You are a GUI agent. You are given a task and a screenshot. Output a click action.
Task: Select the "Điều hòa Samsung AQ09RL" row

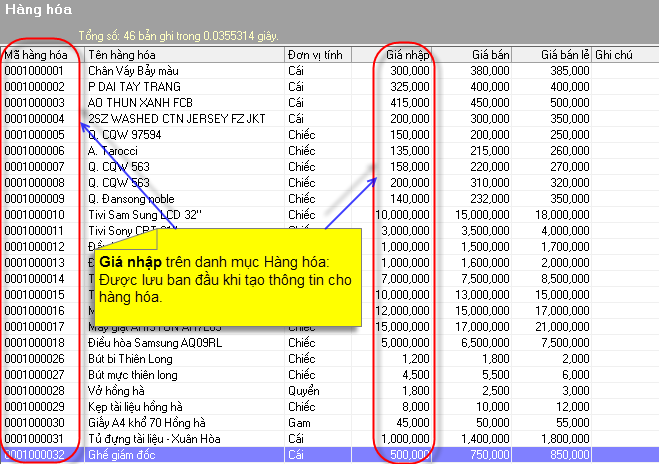tap(155, 342)
